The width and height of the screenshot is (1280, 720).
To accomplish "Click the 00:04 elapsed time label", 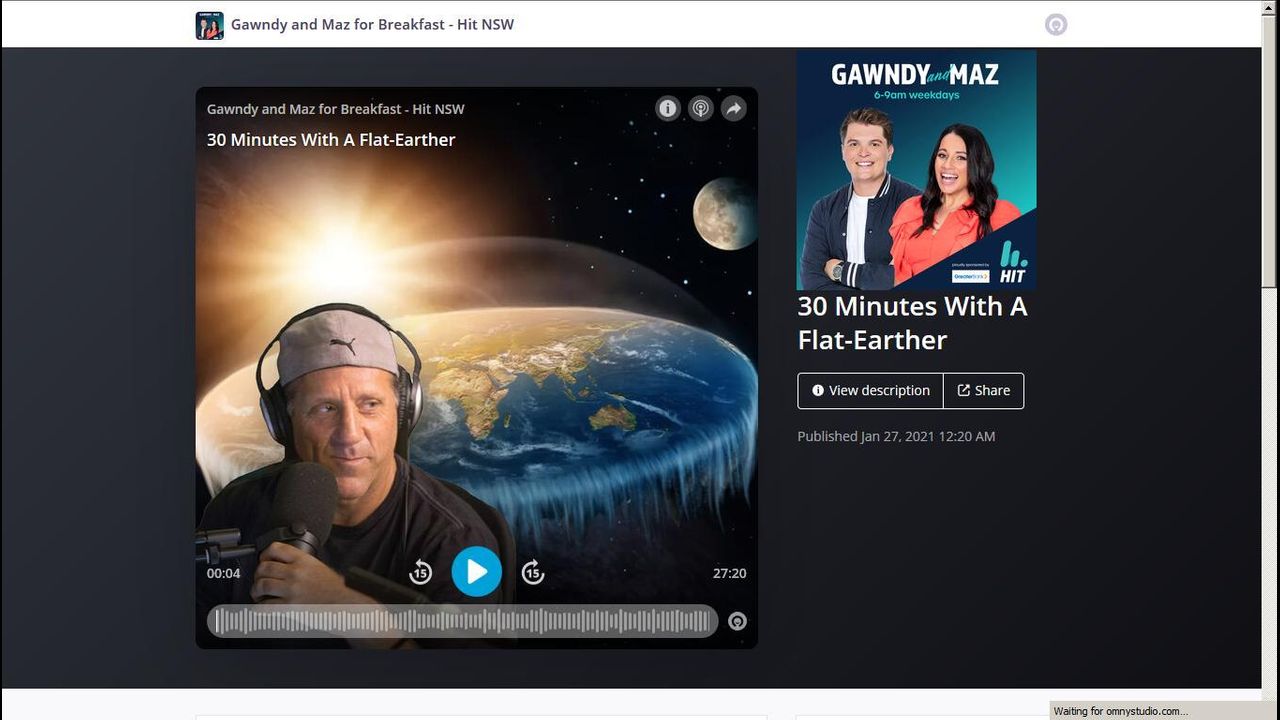I will point(223,573).
